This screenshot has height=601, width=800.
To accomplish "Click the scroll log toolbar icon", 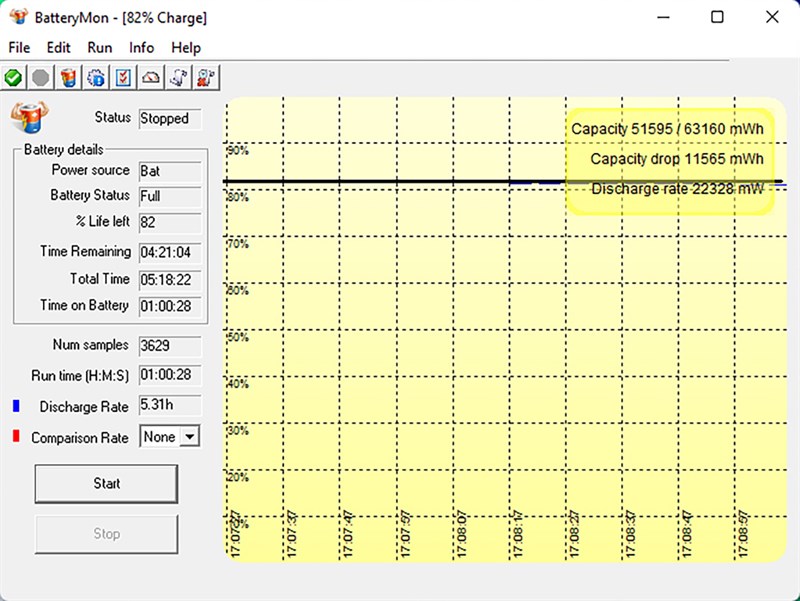I will tap(177, 77).
